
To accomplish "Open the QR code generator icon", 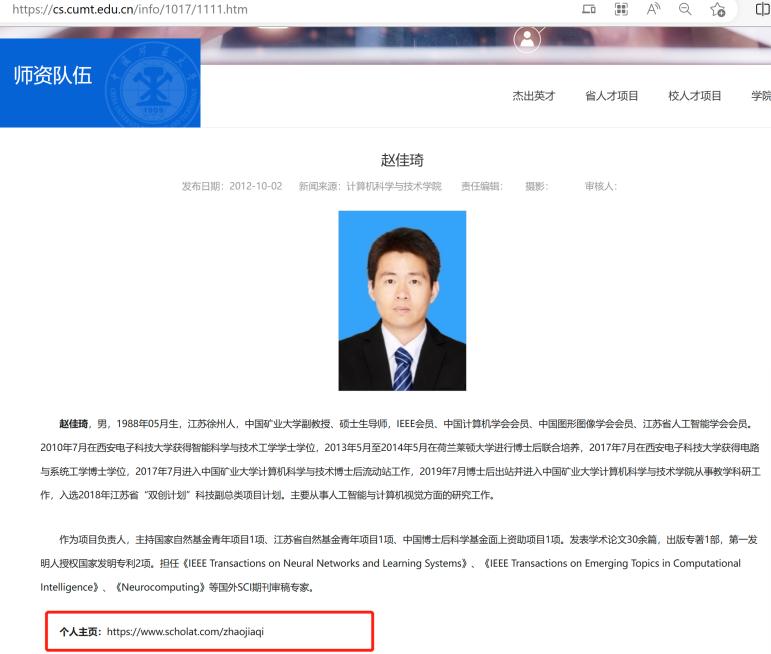I will (620, 10).
